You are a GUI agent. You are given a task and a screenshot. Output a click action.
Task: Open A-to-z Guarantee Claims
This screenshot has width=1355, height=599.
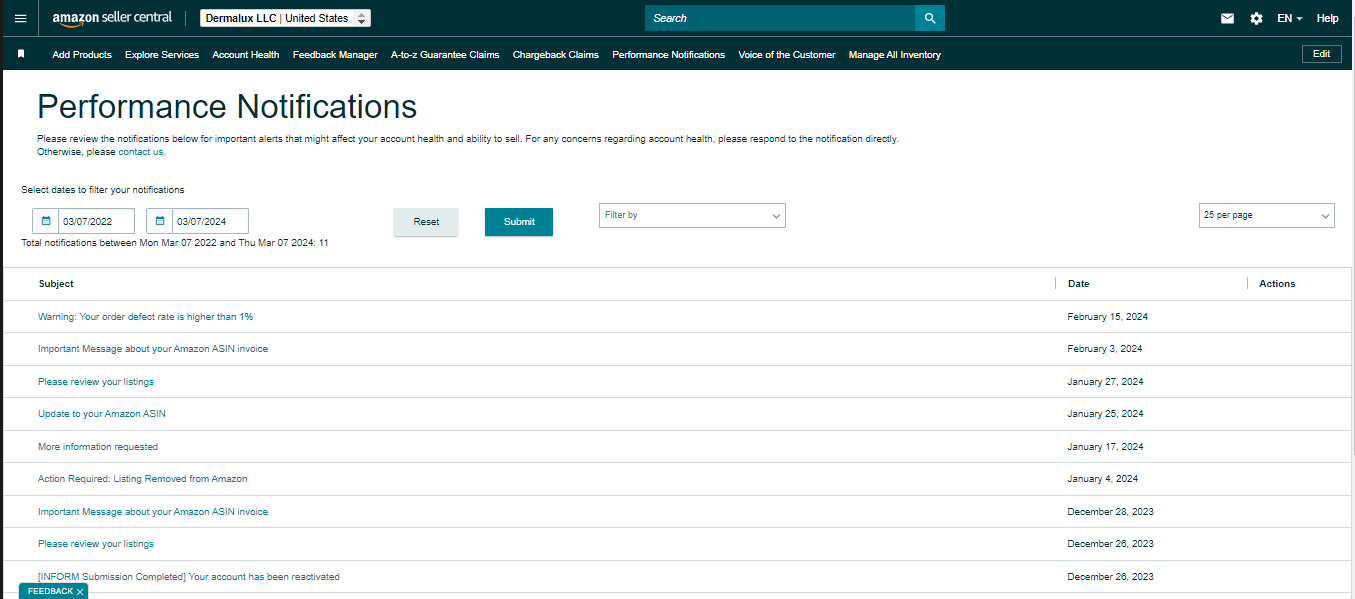(445, 55)
